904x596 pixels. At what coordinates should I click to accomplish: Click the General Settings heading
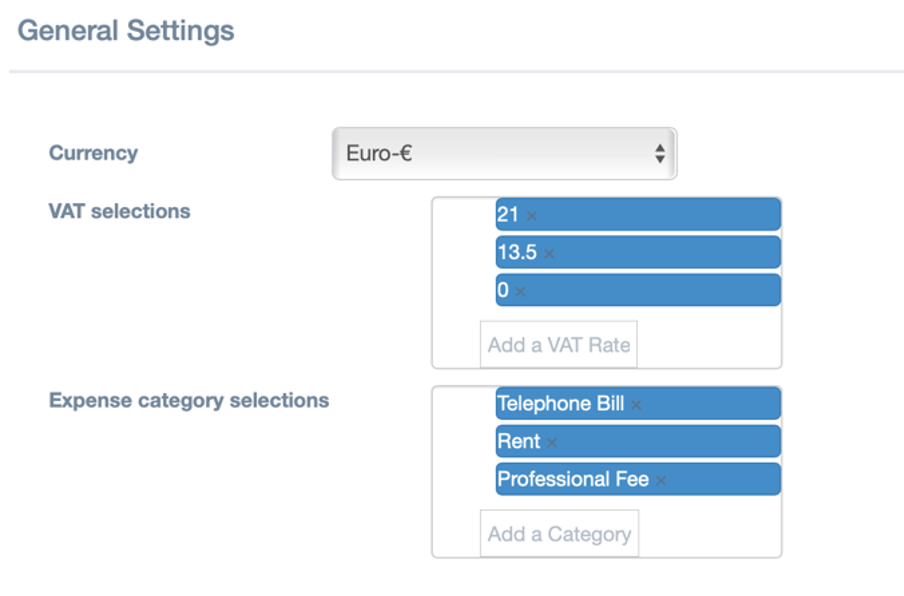coord(126,31)
